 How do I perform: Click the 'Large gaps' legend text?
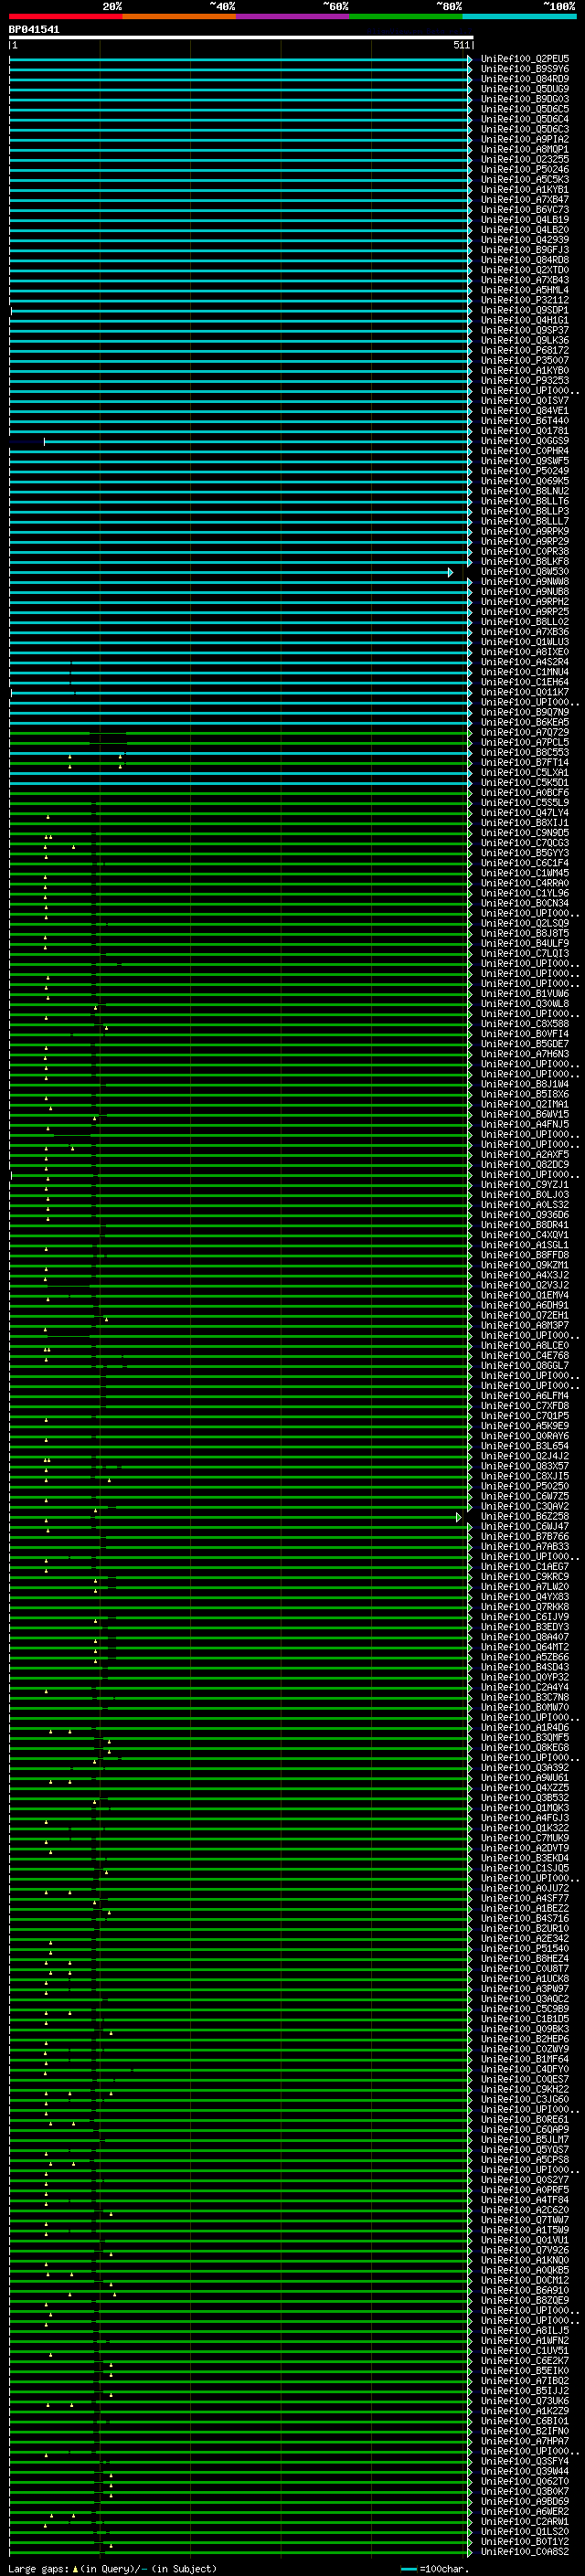click(x=39, y=2569)
